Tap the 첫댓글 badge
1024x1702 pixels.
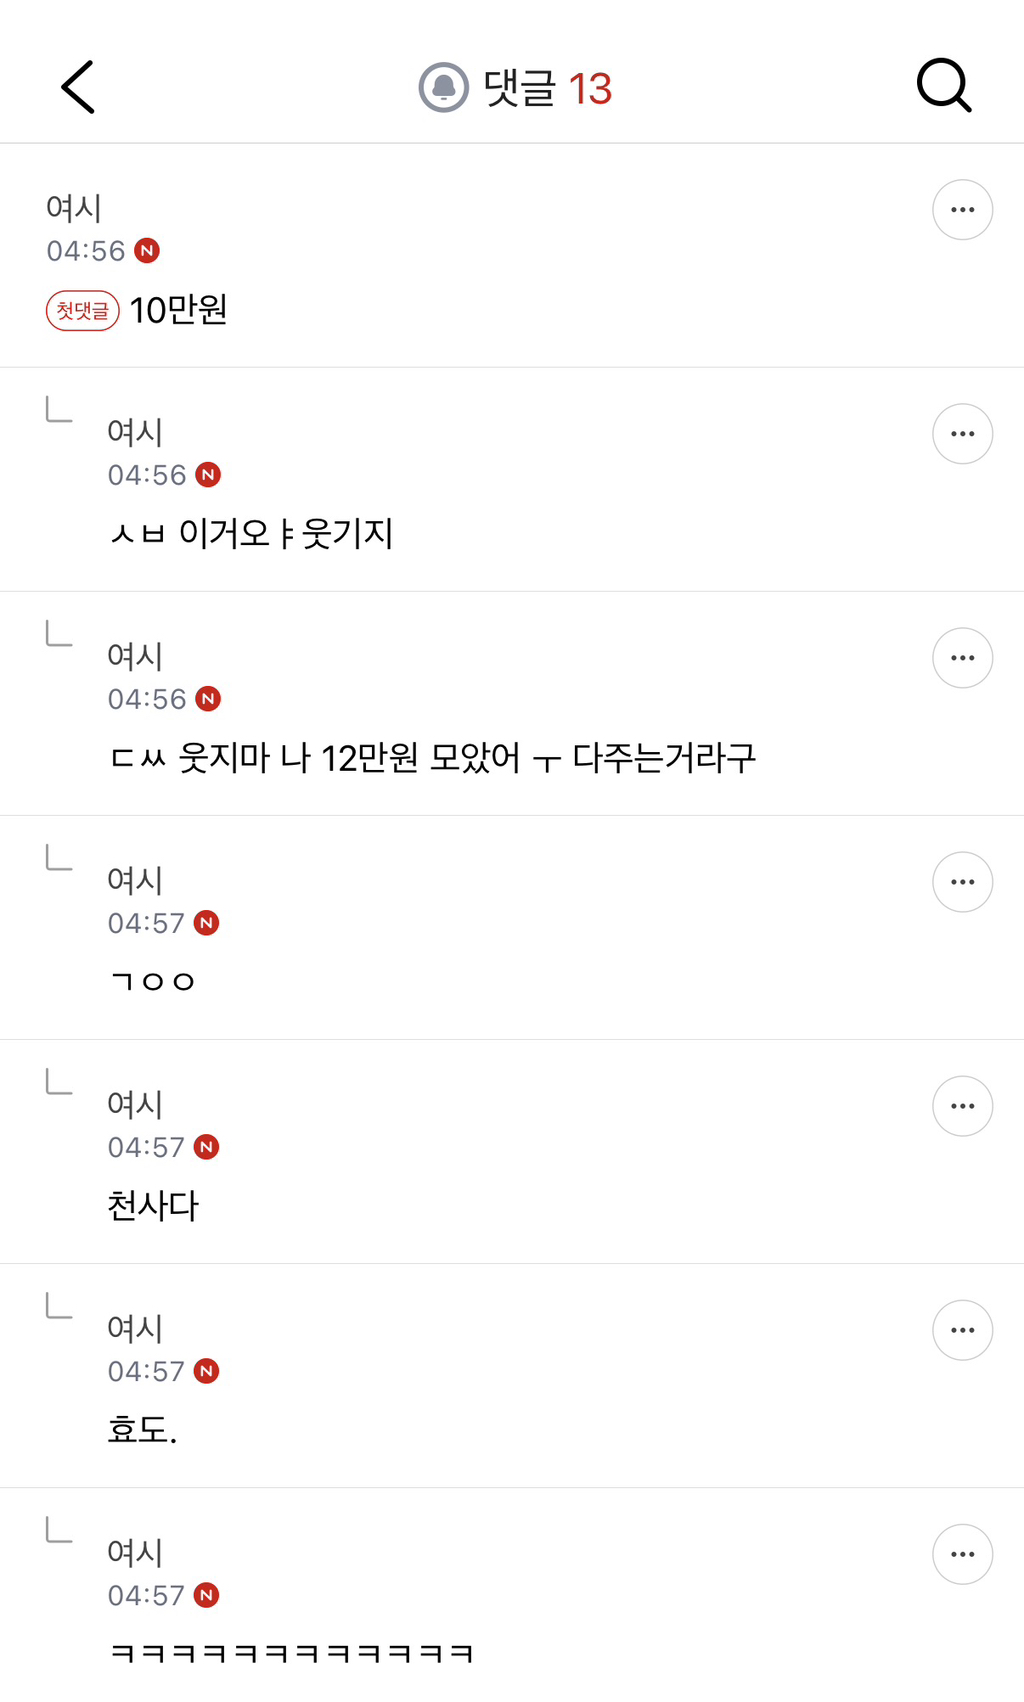tap(83, 311)
